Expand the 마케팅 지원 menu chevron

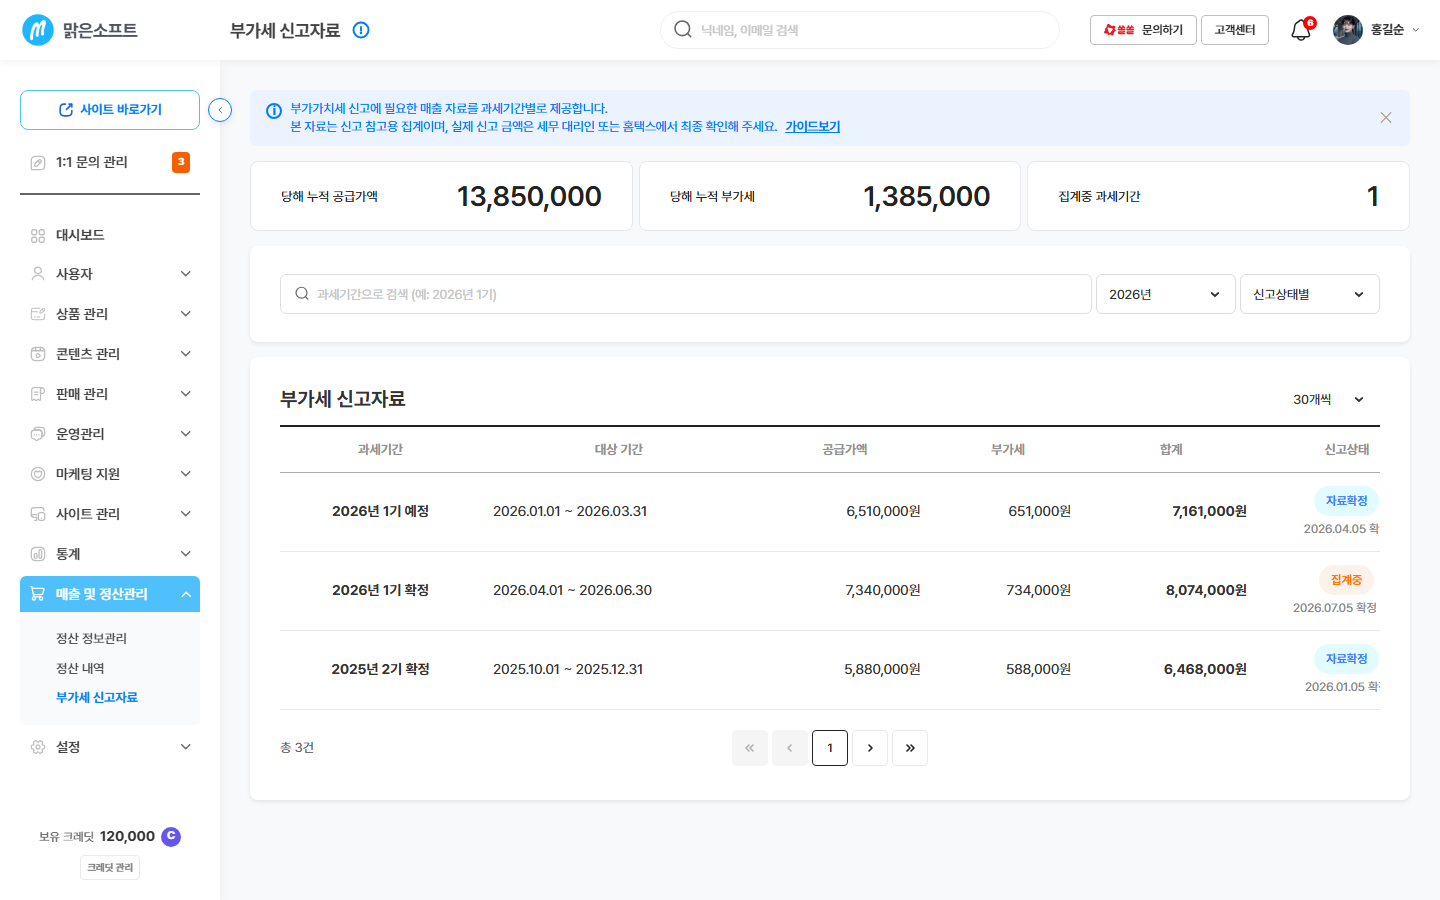pos(186,474)
